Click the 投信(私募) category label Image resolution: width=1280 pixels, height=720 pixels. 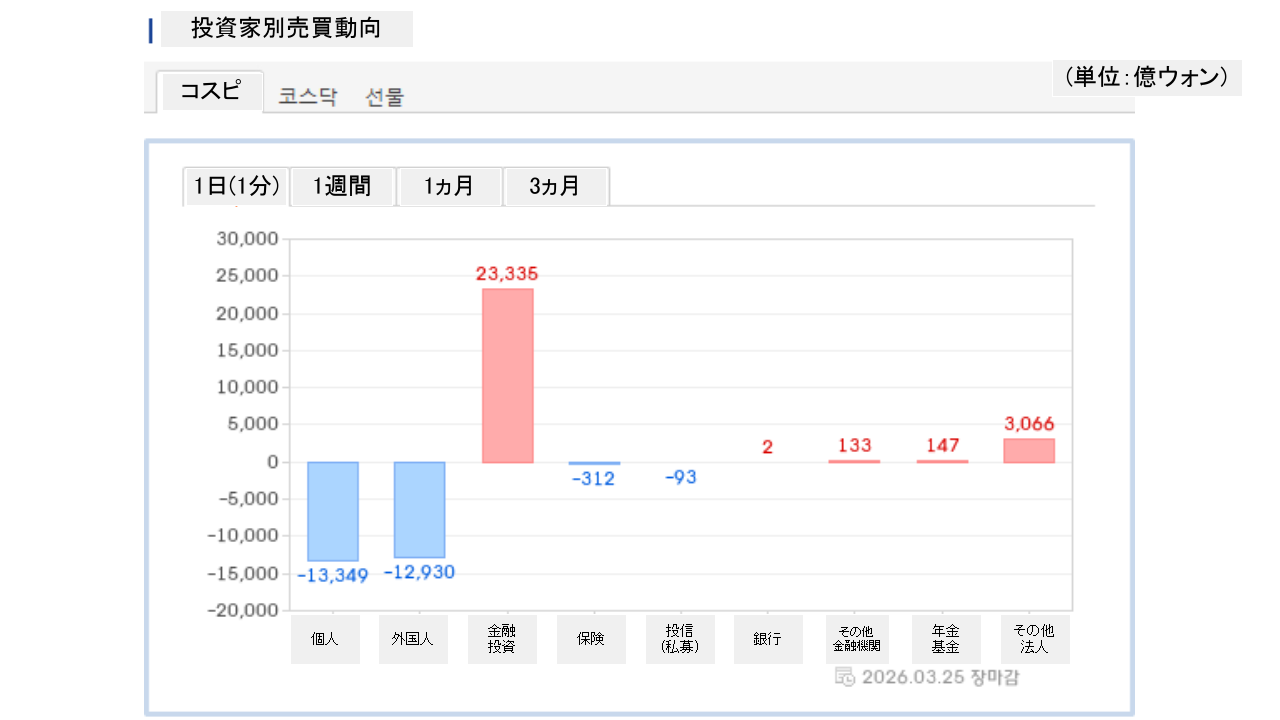click(680, 639)
